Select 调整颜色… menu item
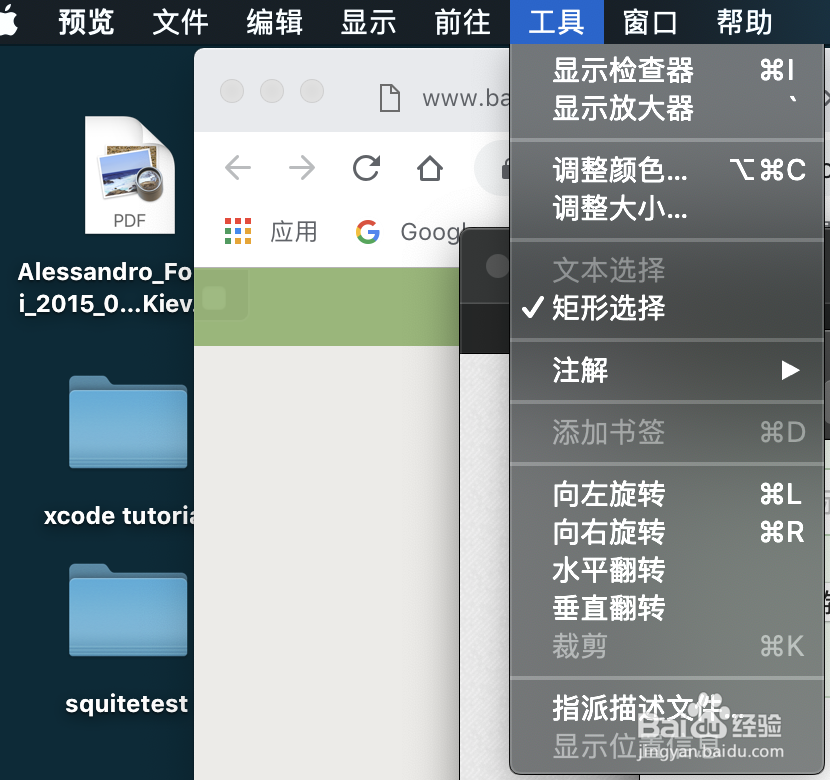Screen dimensions: 830x780 (x=666, y=170)
